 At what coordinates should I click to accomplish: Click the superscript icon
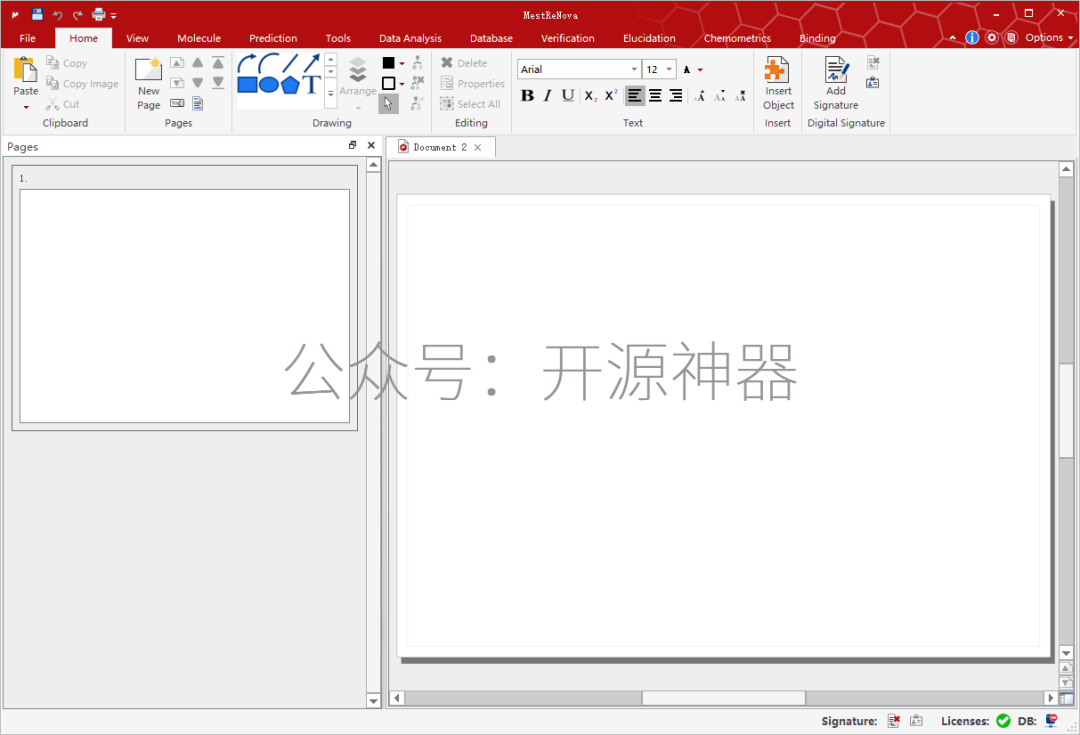(x=610, y=96)
